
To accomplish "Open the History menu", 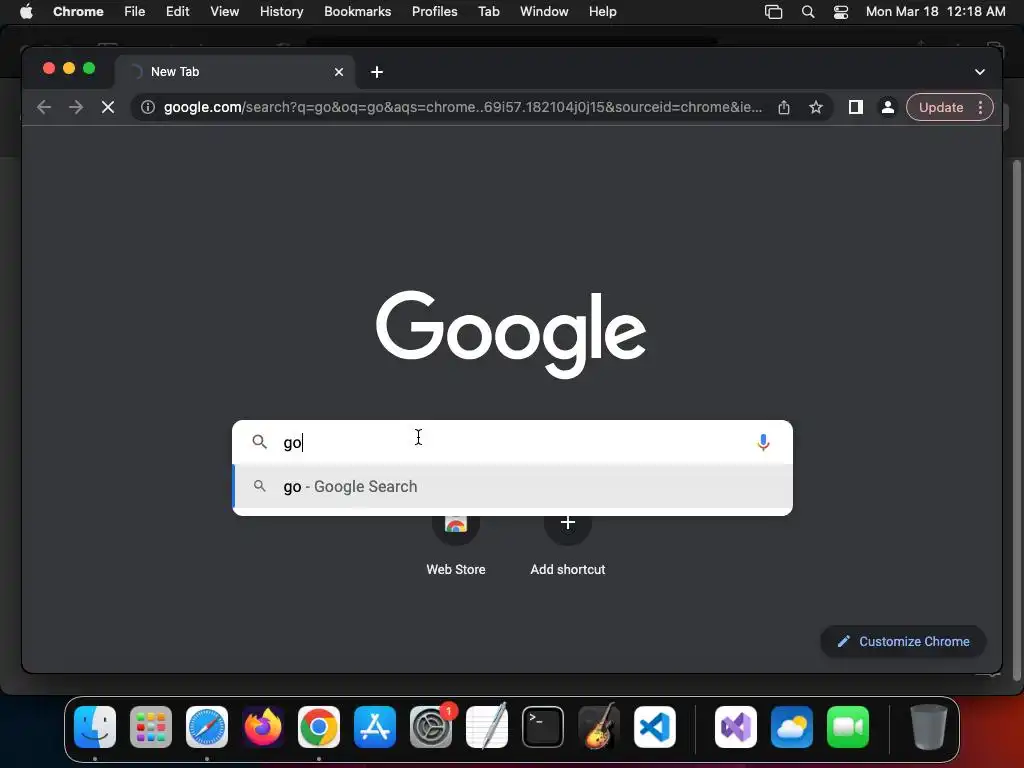I will tap(281, 11).
